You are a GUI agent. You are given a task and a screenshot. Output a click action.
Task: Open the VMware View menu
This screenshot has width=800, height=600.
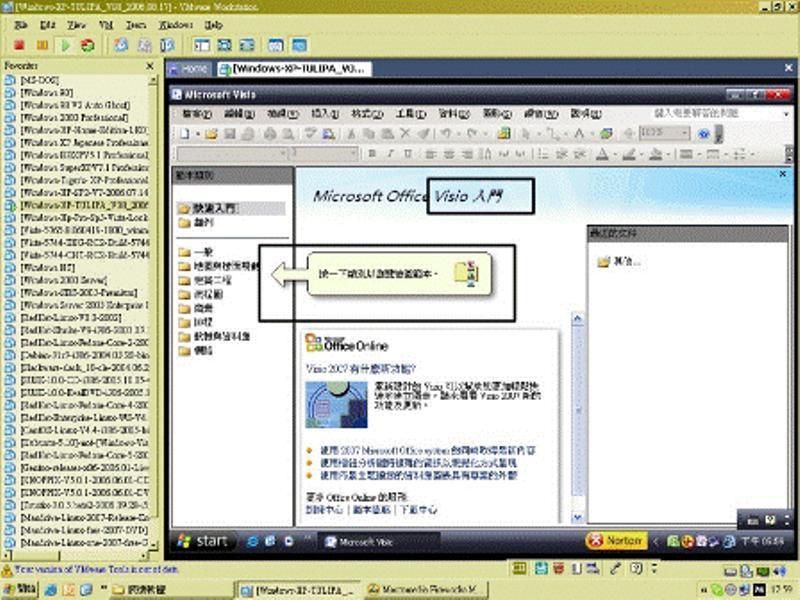[77, 24]
